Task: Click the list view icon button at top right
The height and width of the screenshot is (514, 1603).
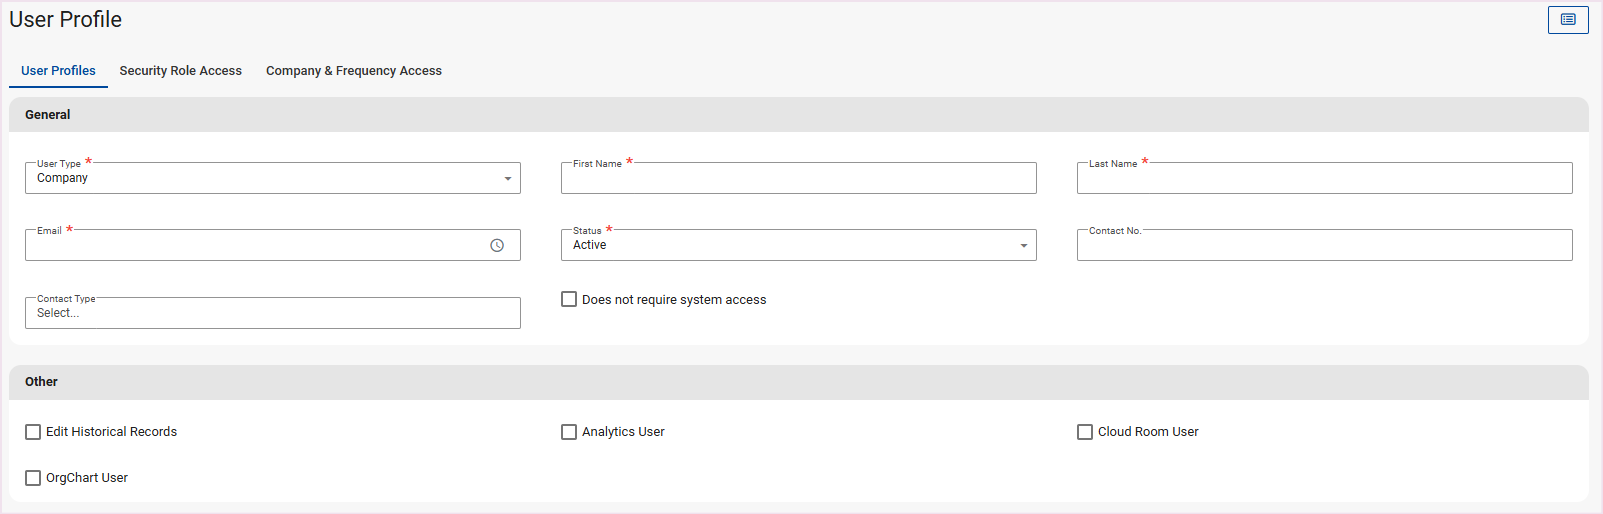Action: coord(1567,20)
